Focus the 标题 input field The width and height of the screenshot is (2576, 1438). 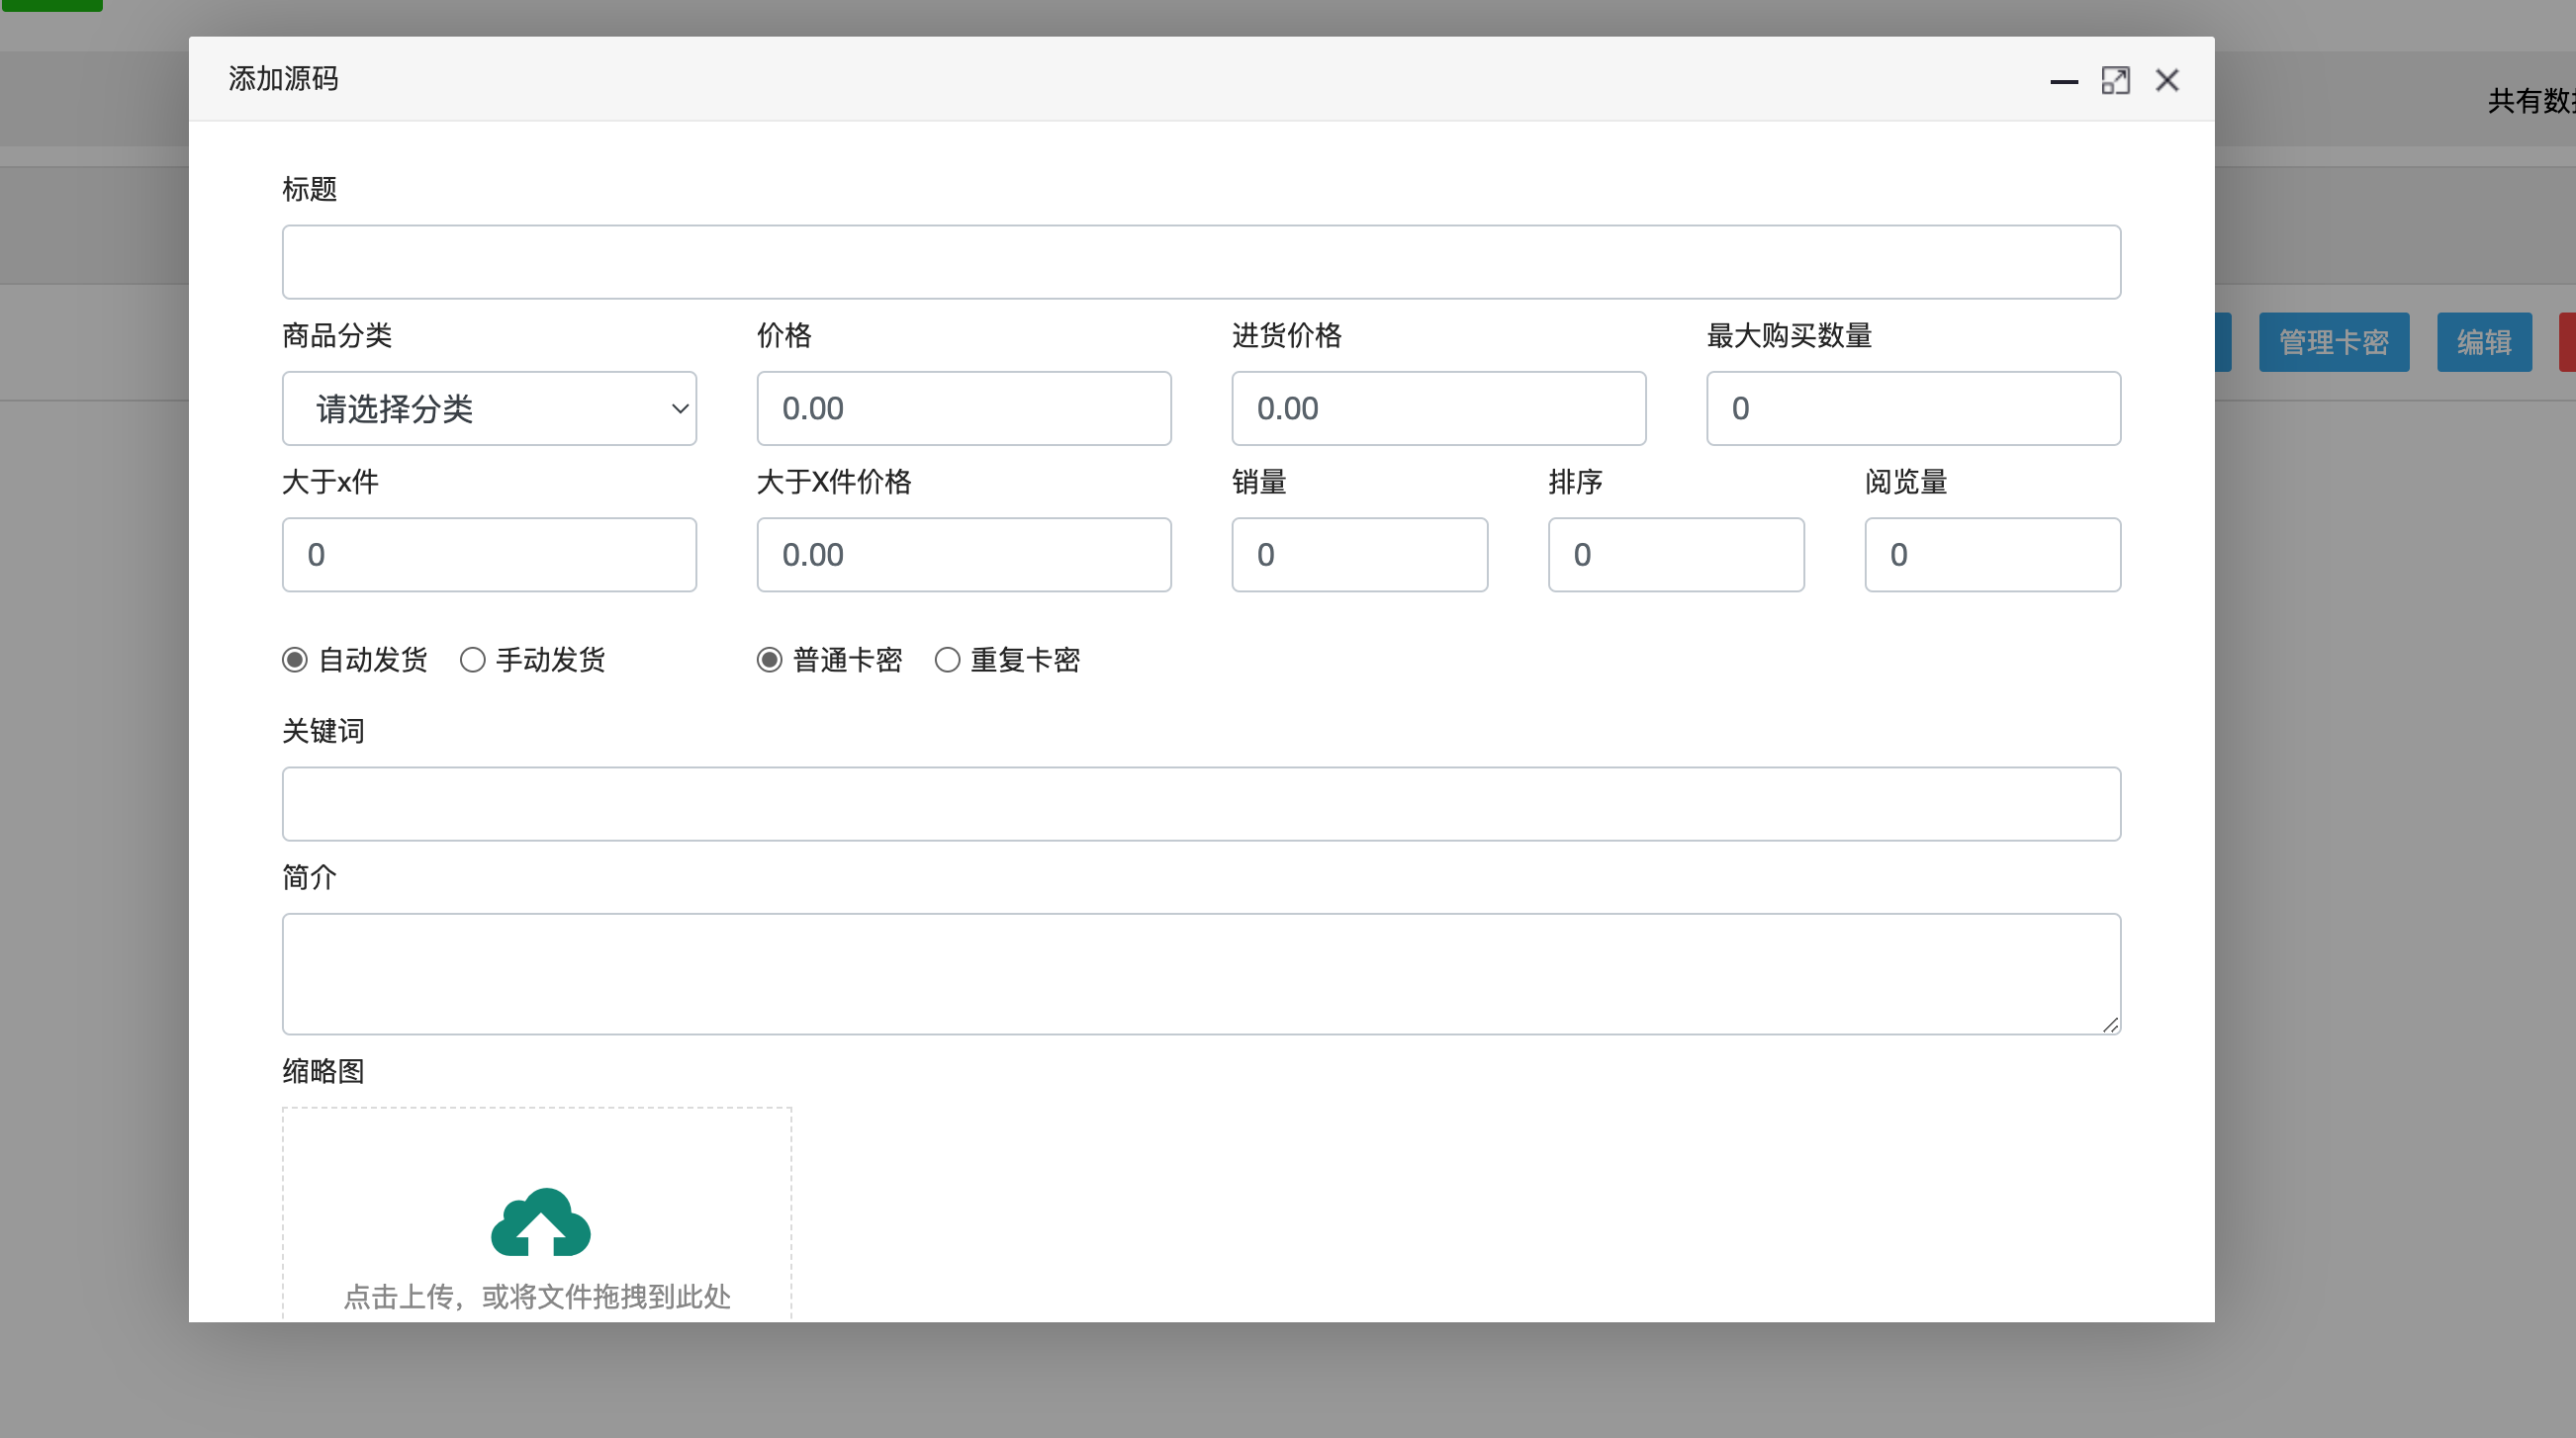pyautogui.click(x=1201, y=262)
